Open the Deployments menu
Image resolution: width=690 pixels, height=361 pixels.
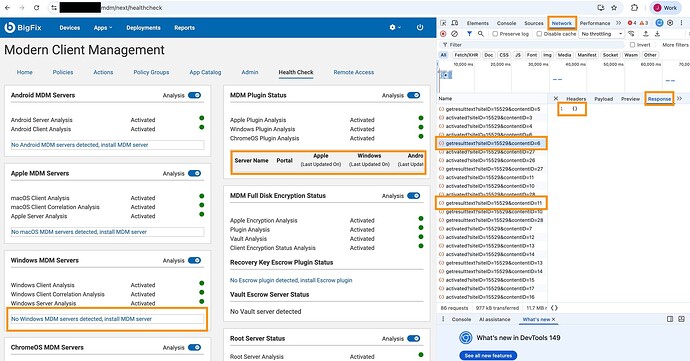pos(143,27)
